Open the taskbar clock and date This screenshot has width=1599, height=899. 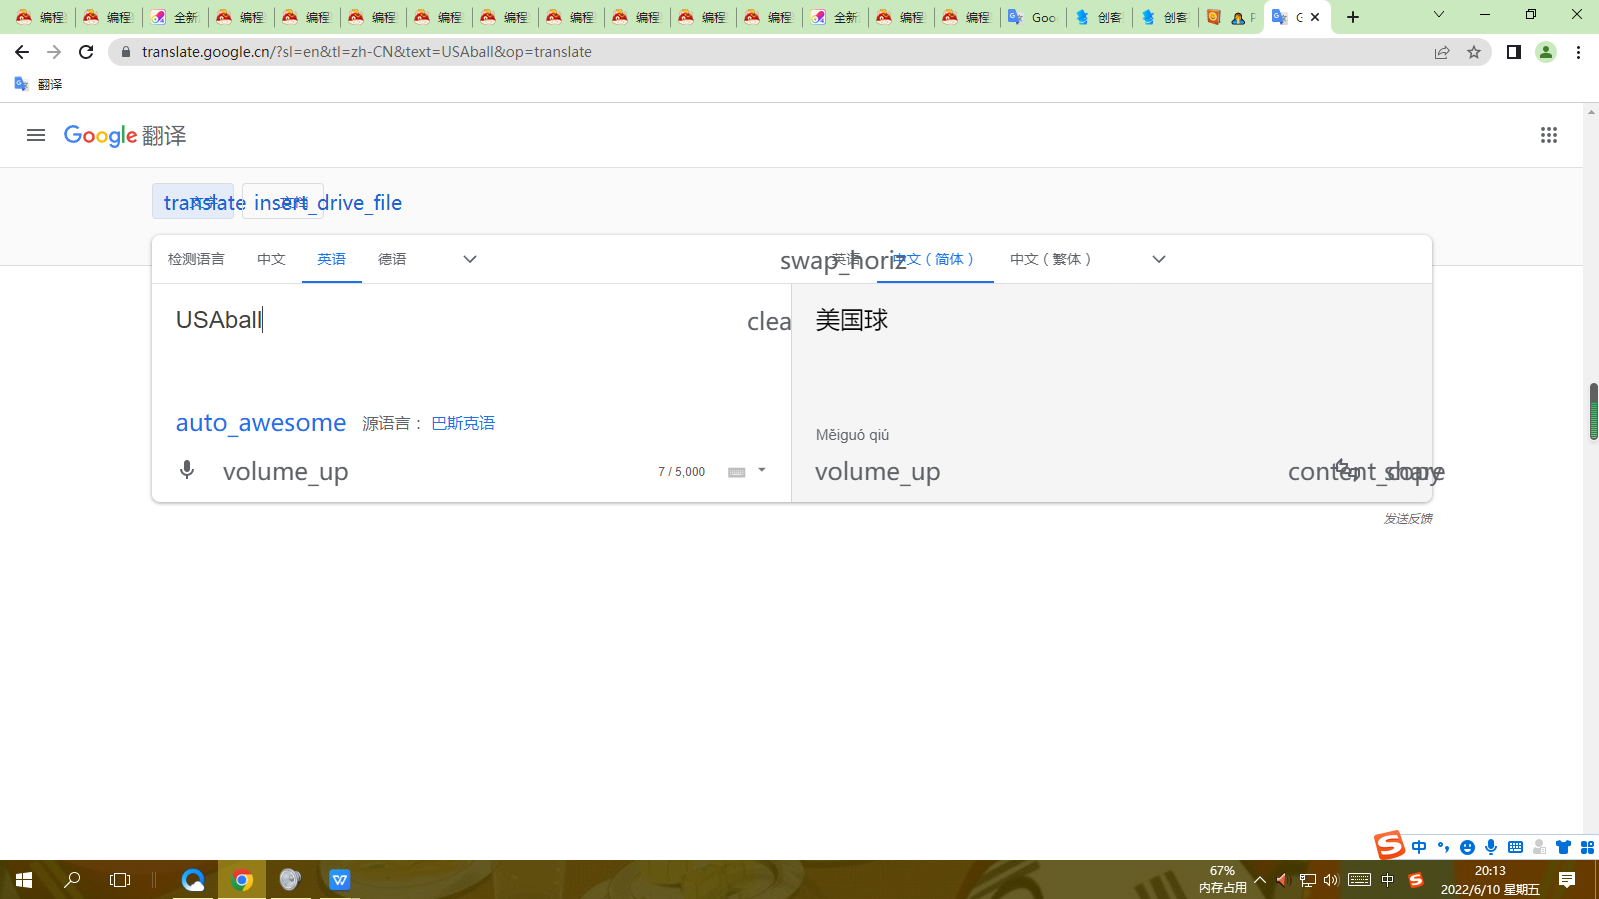pyautogui.click(x=1490, y=880)
